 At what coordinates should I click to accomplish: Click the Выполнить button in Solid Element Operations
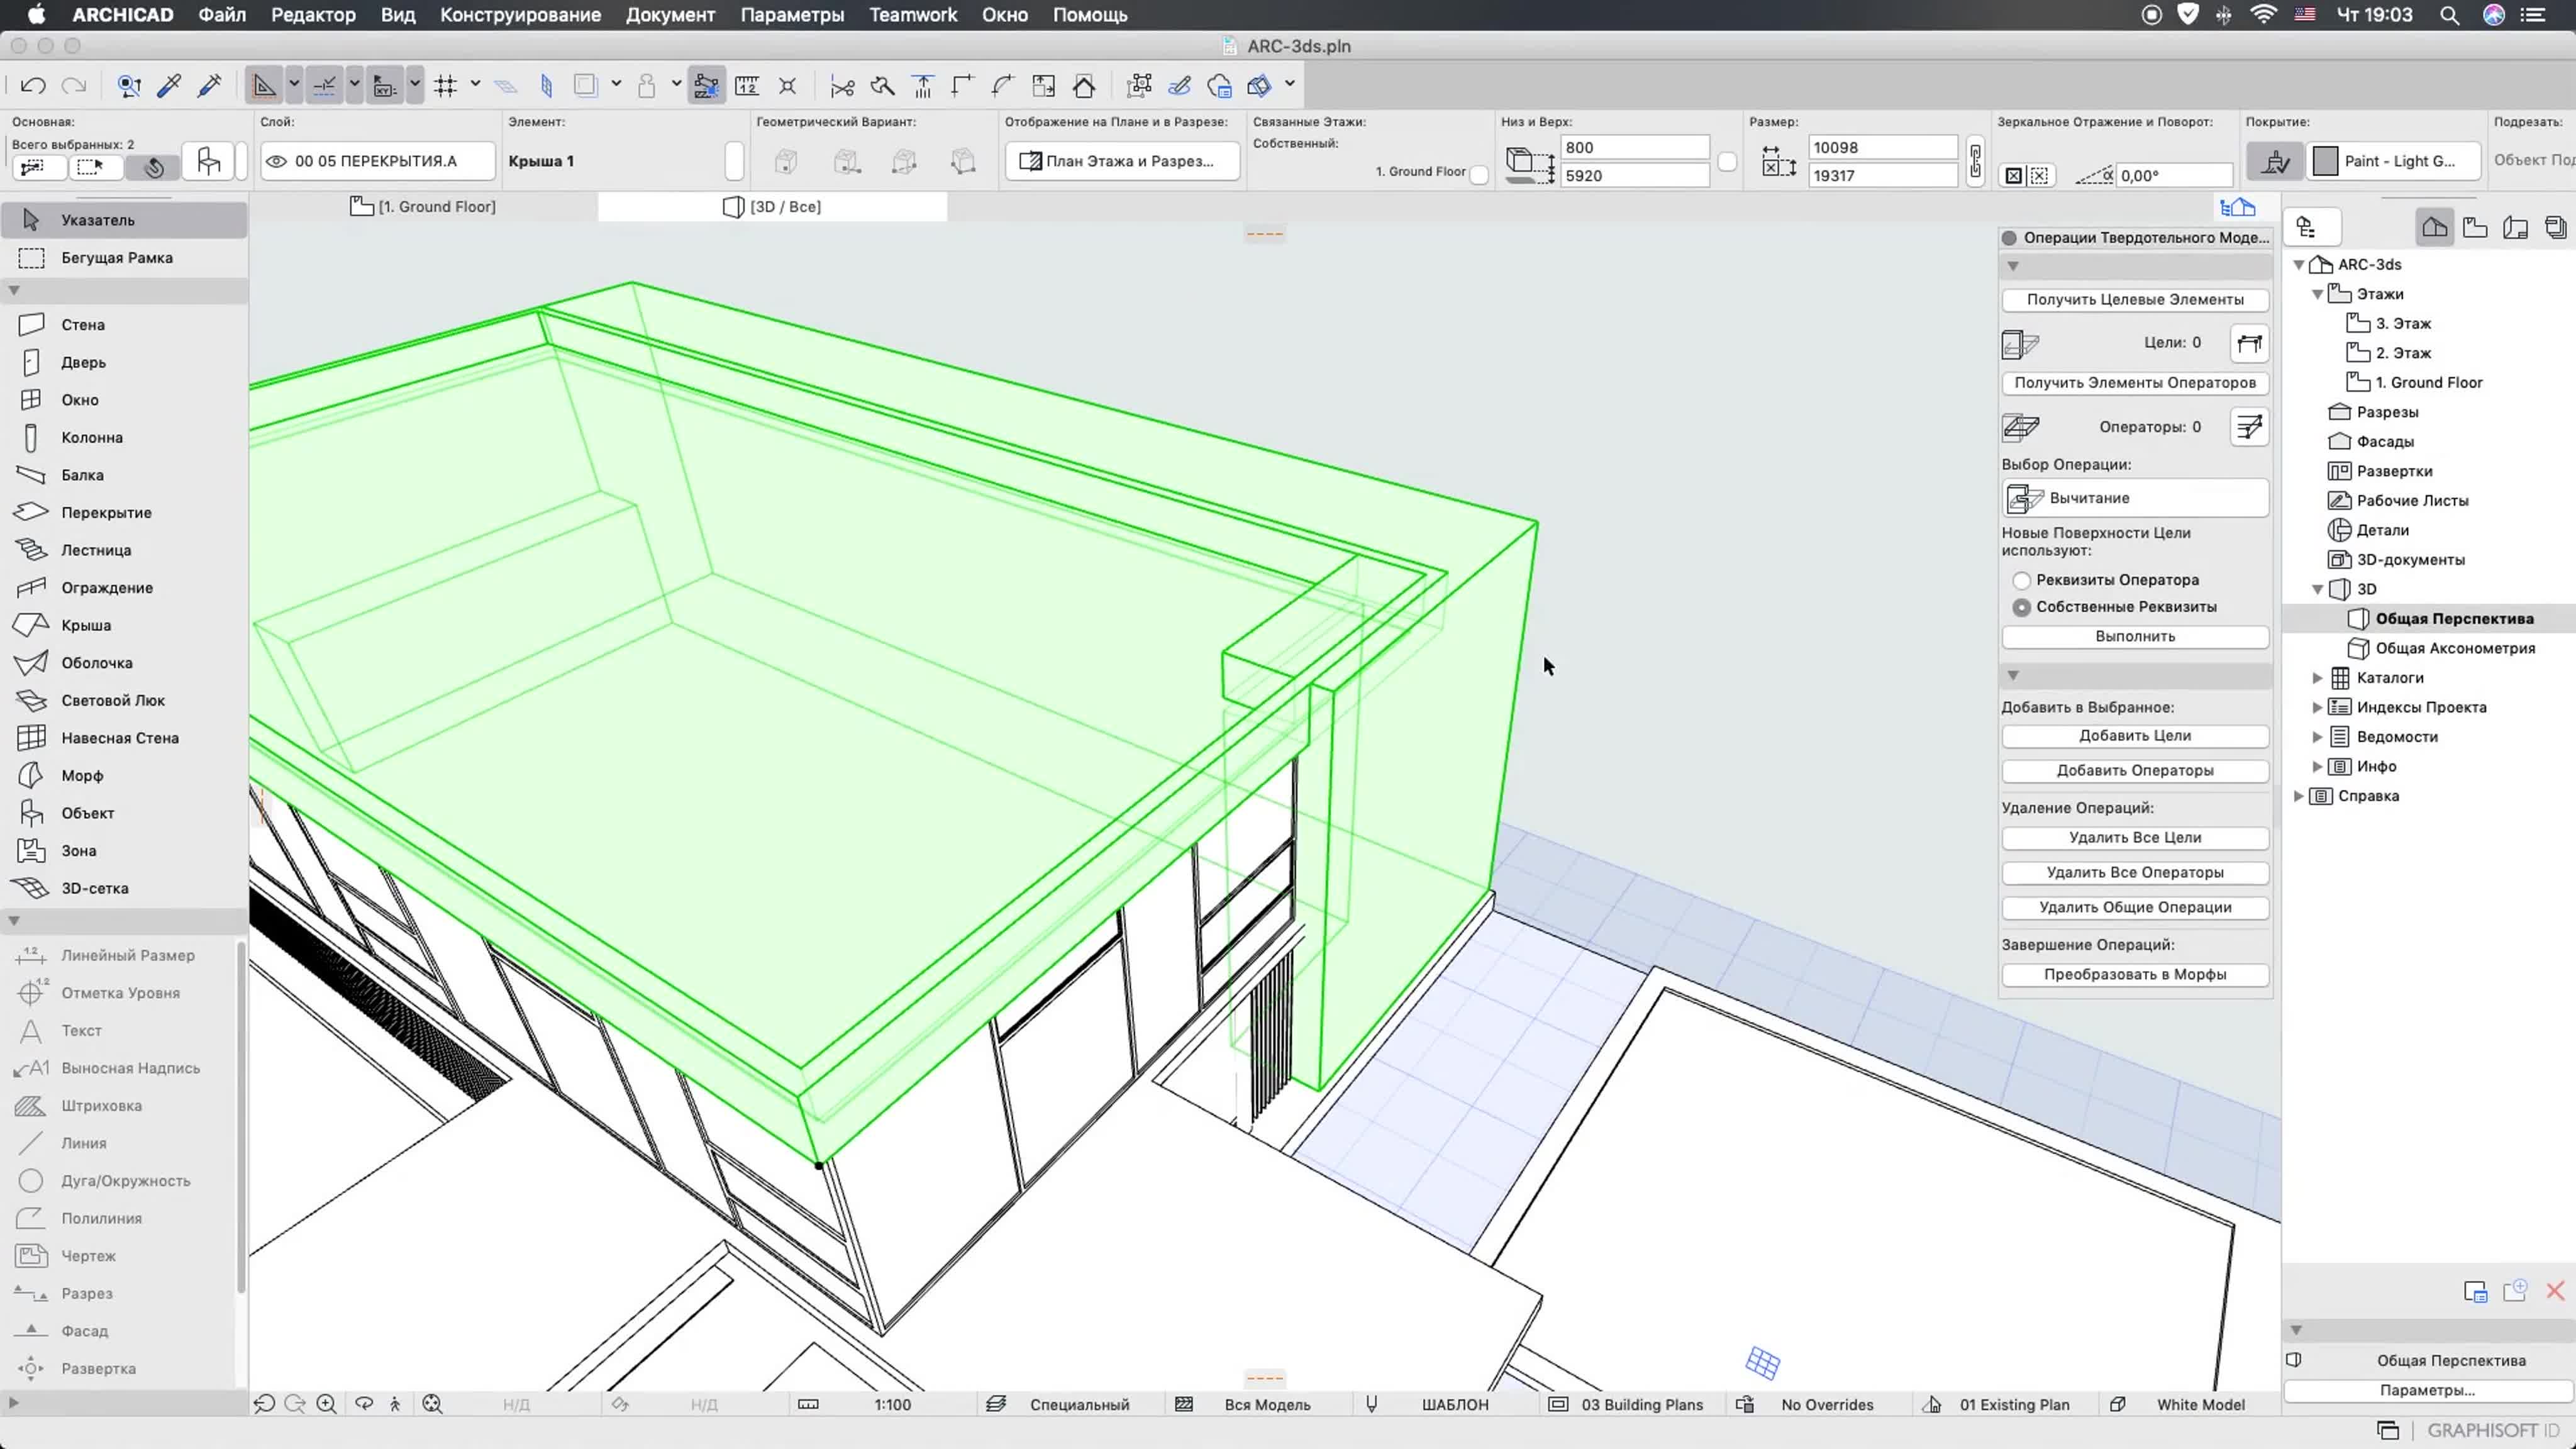tap(2136, 635)
